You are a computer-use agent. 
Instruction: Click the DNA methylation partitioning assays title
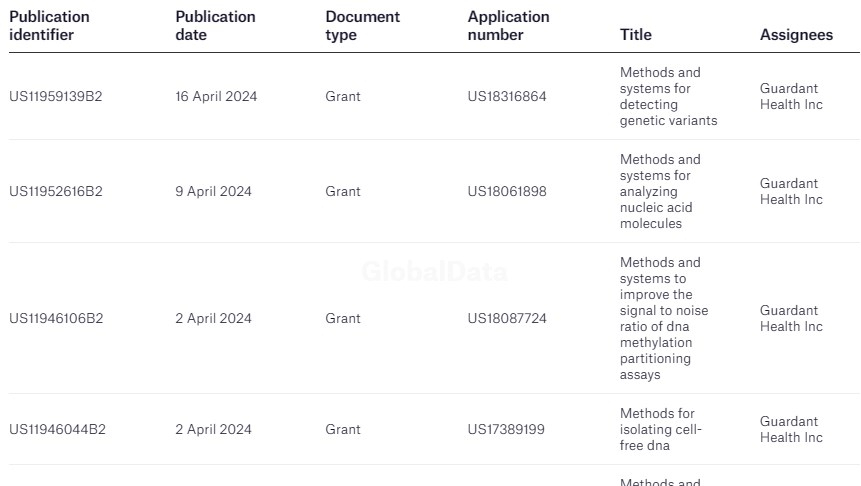coord(663,319)
